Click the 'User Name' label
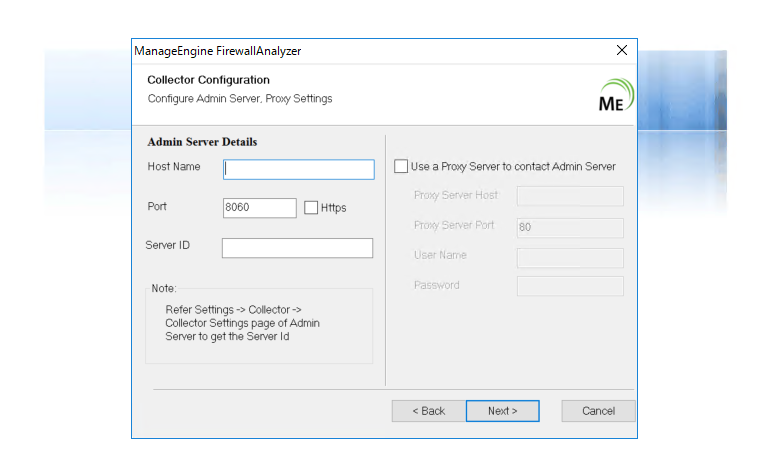The width and height of the screenshot is (778, 464). (440, 255)
